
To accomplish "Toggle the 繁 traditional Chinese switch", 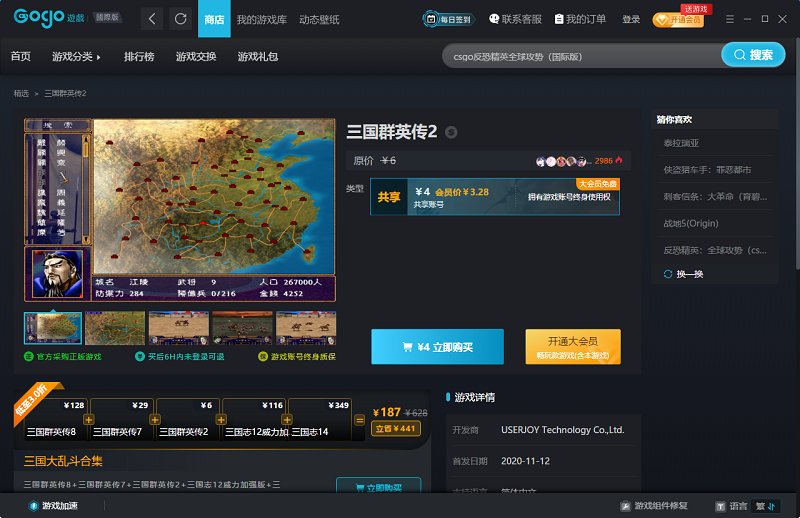I will point(766,506).
